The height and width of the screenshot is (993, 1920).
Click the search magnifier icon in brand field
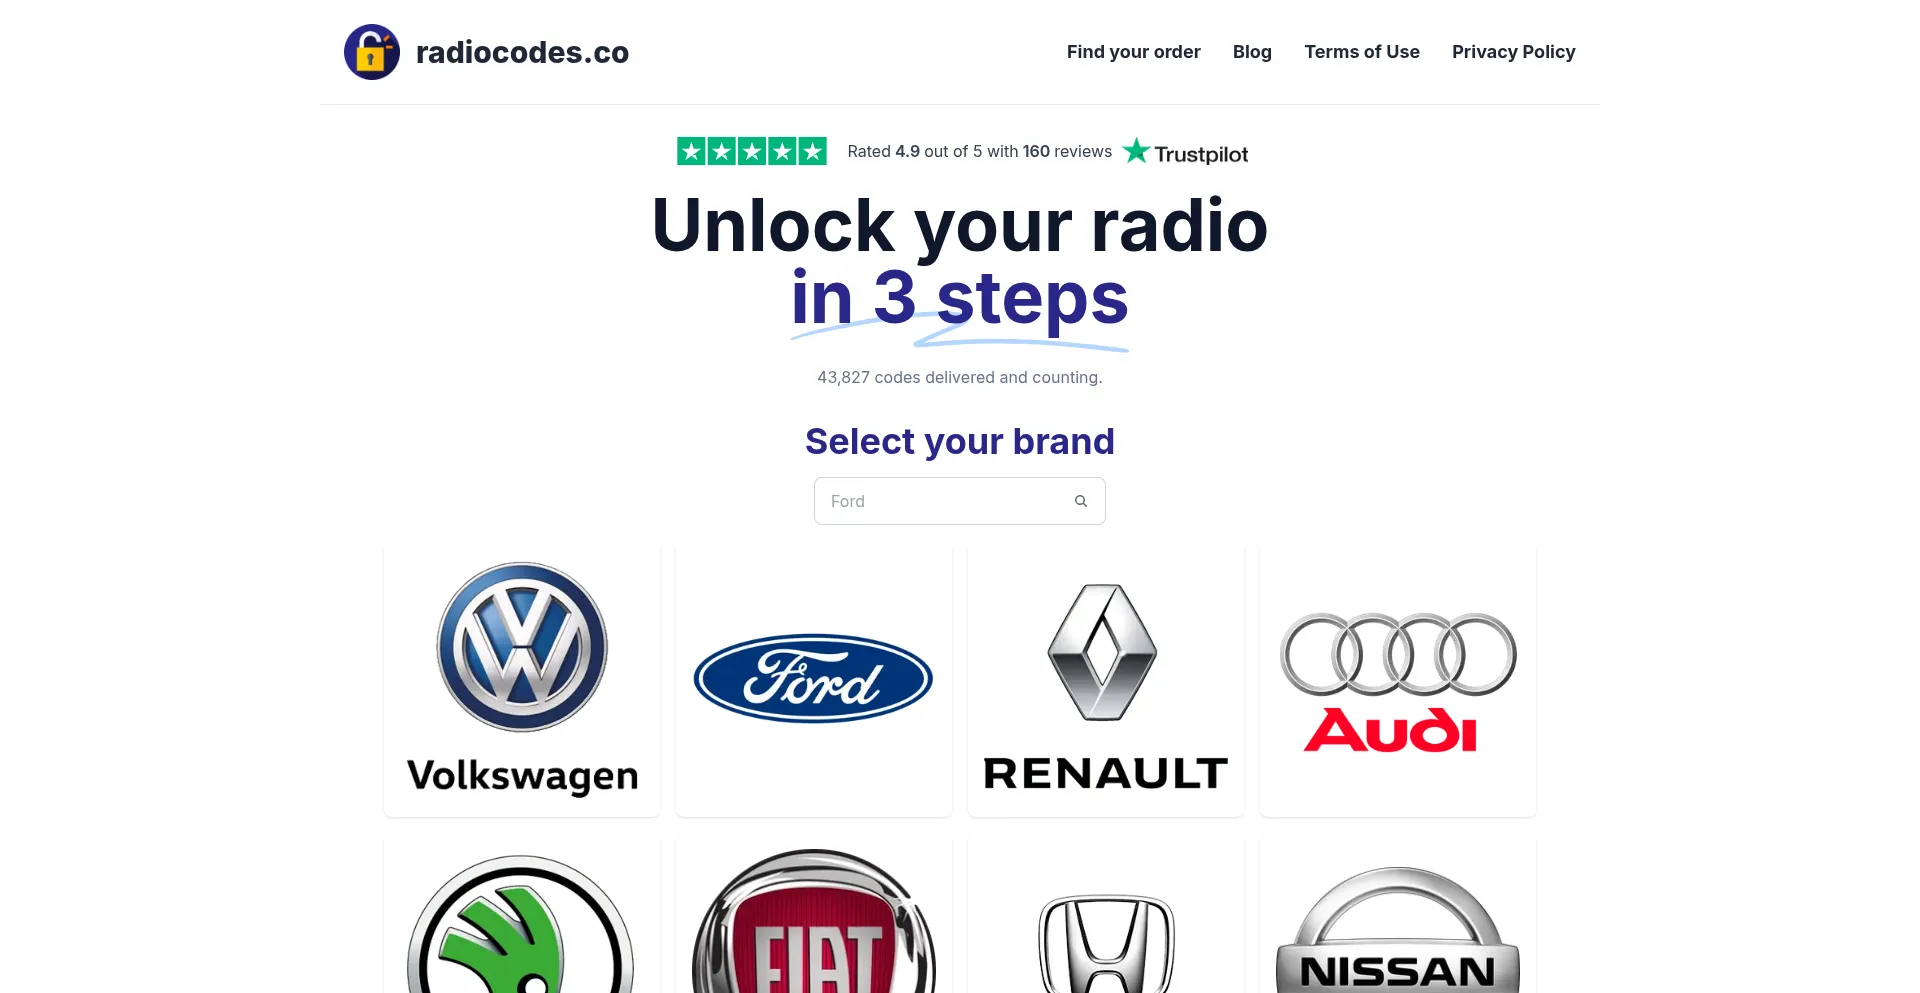pos(1081,501)
